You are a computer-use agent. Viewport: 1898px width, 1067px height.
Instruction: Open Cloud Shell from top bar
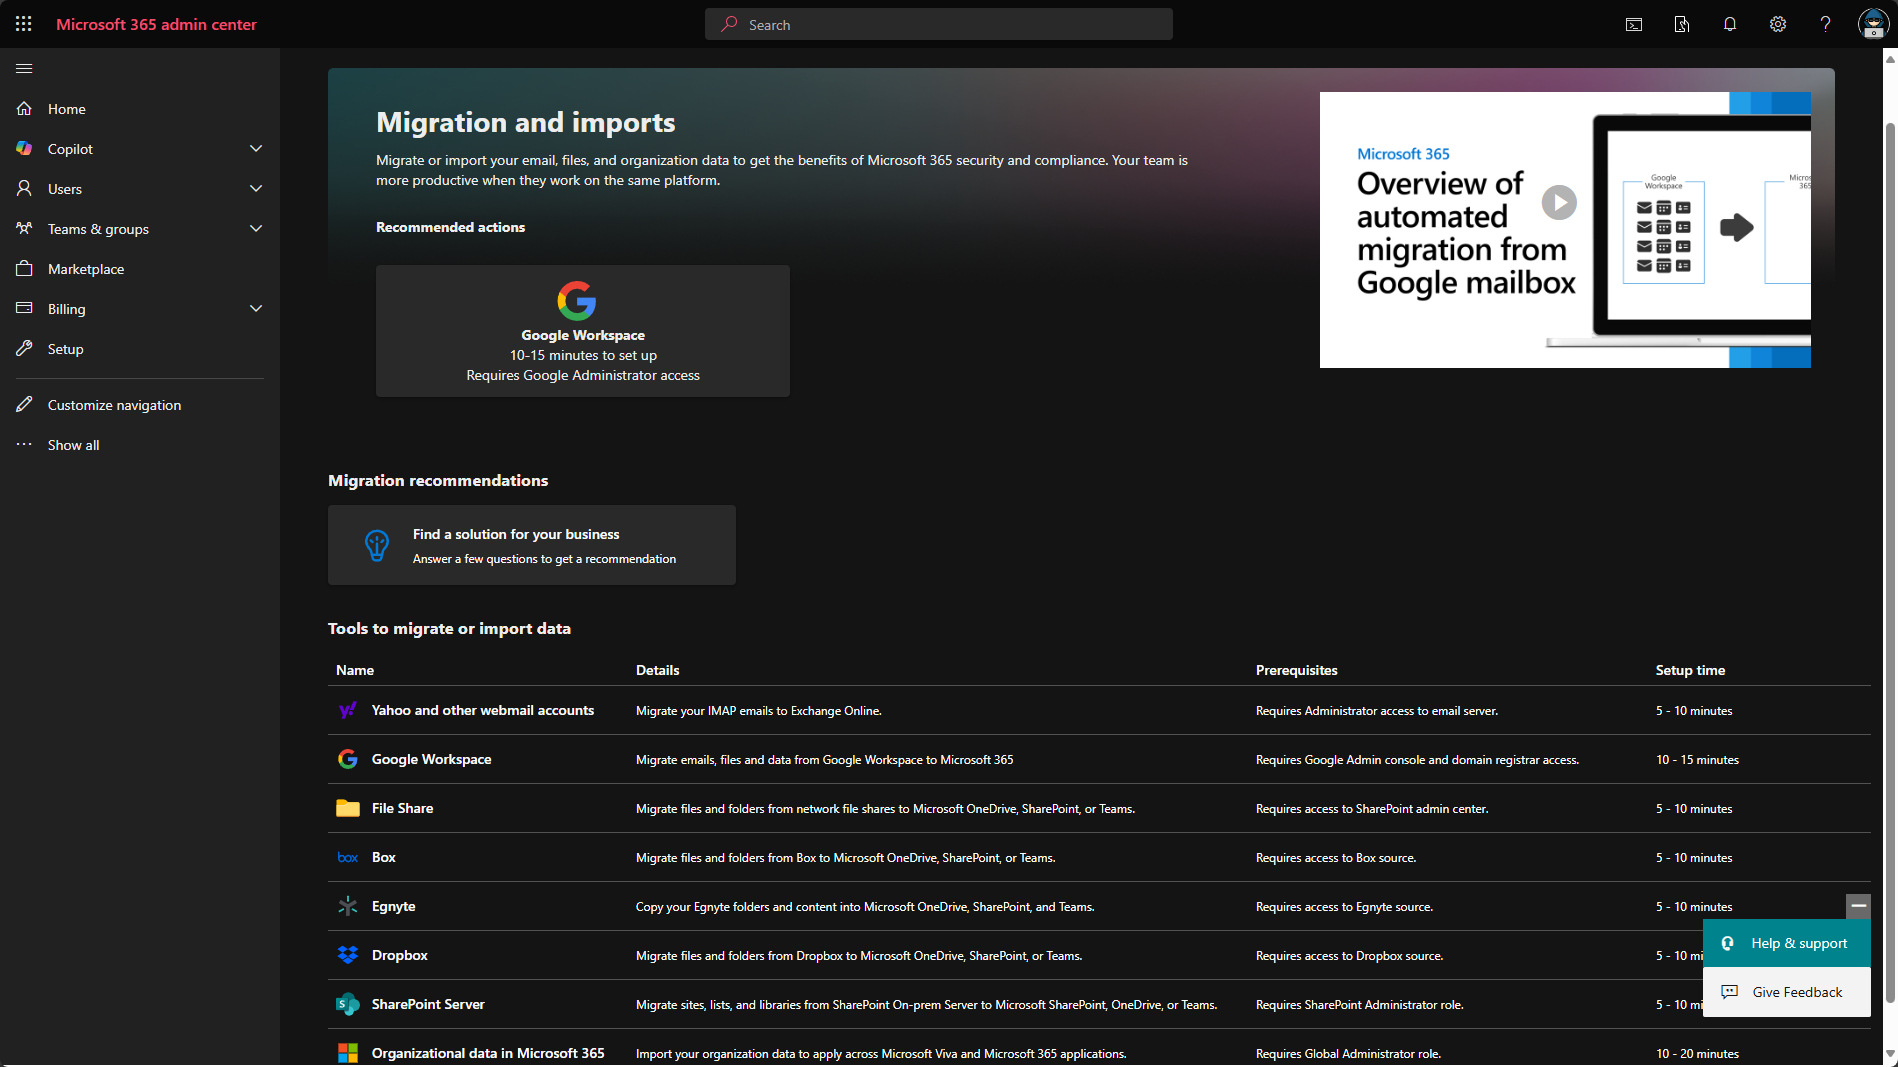1634,24
